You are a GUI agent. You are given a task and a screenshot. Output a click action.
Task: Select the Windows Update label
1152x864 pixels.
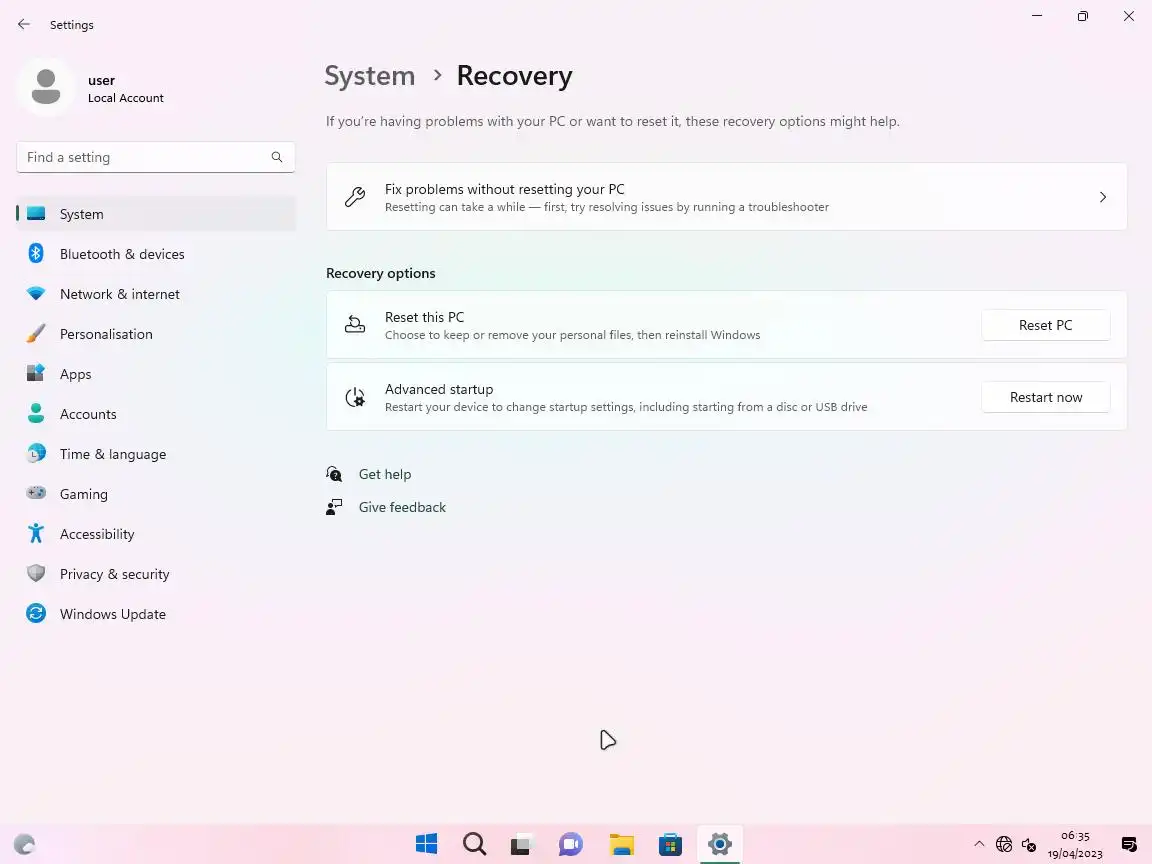point(113,614)
